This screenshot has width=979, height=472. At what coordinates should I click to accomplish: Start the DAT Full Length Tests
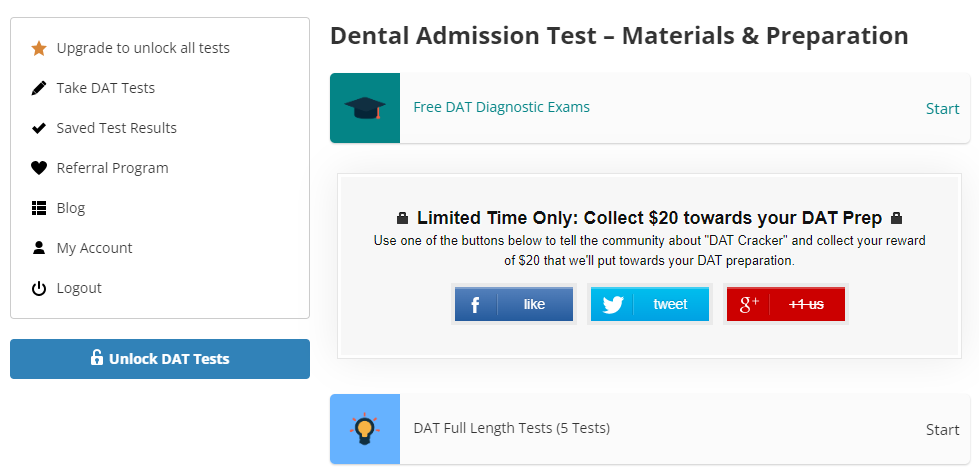click(942, 430)
